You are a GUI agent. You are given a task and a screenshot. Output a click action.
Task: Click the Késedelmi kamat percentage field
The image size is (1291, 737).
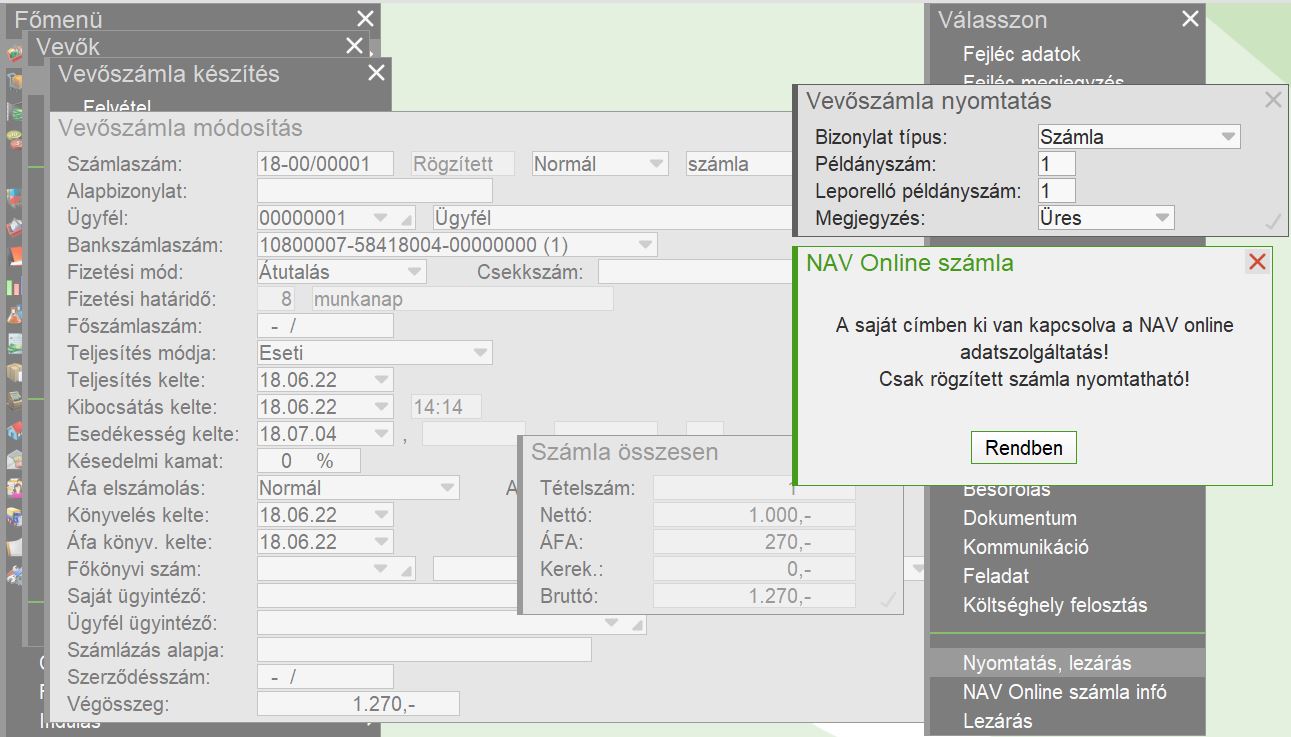(x=309, y=461)
